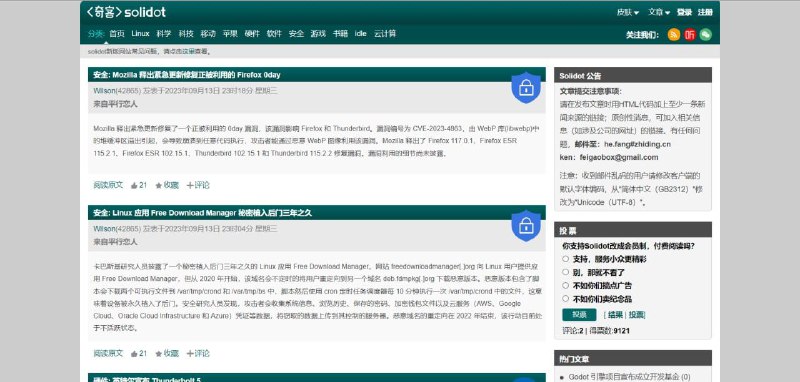The image size is (800, 382).
Task: Favorite the Firefox 0day article with star 收藏
Action: [167, 185]
